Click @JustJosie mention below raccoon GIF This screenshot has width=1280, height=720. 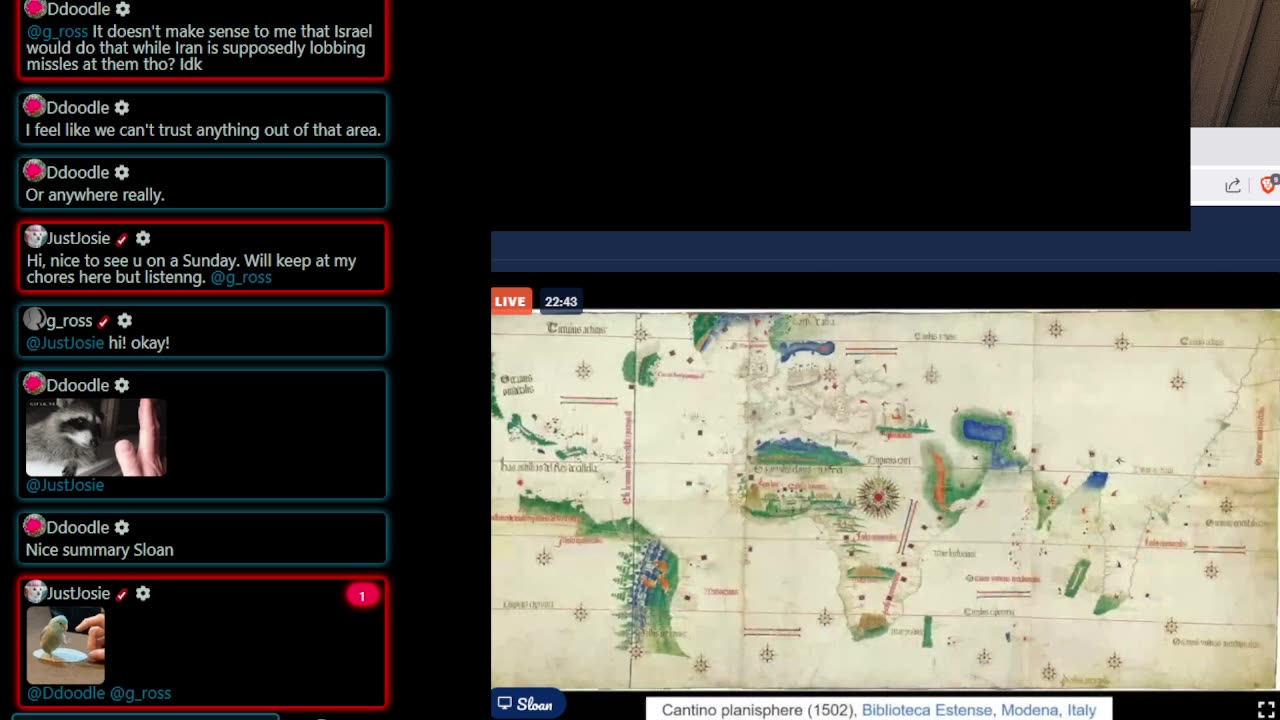tap(65, 485)
